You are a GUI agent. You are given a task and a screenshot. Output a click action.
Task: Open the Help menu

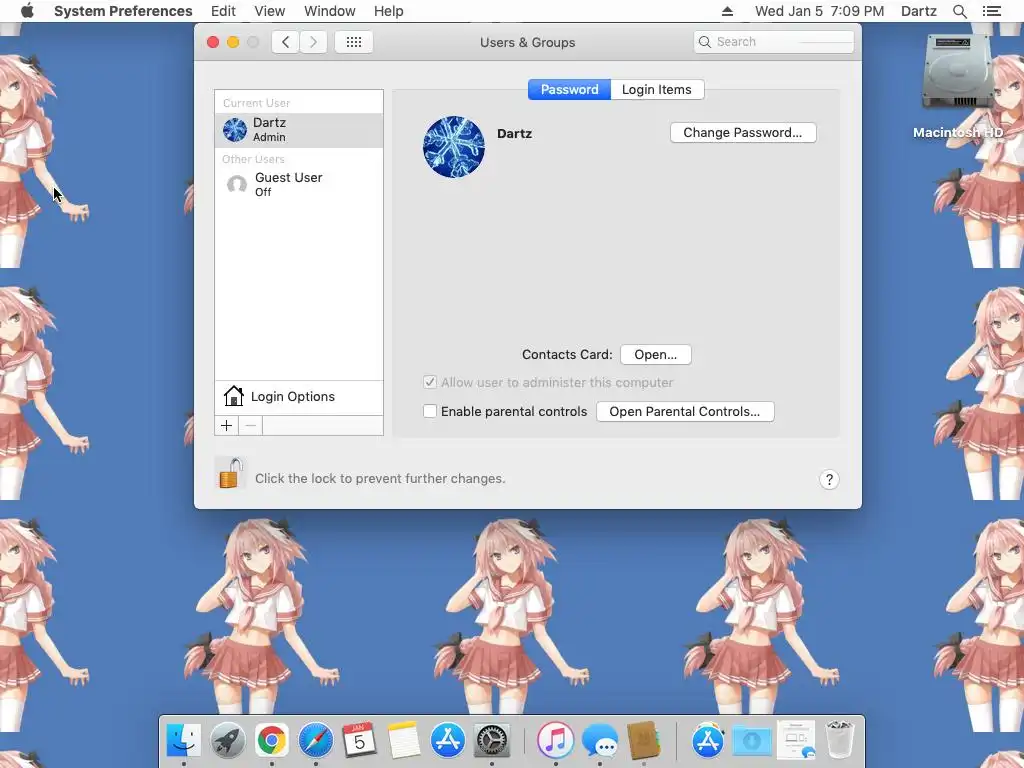pyautogui.click(x=389, y=11)
